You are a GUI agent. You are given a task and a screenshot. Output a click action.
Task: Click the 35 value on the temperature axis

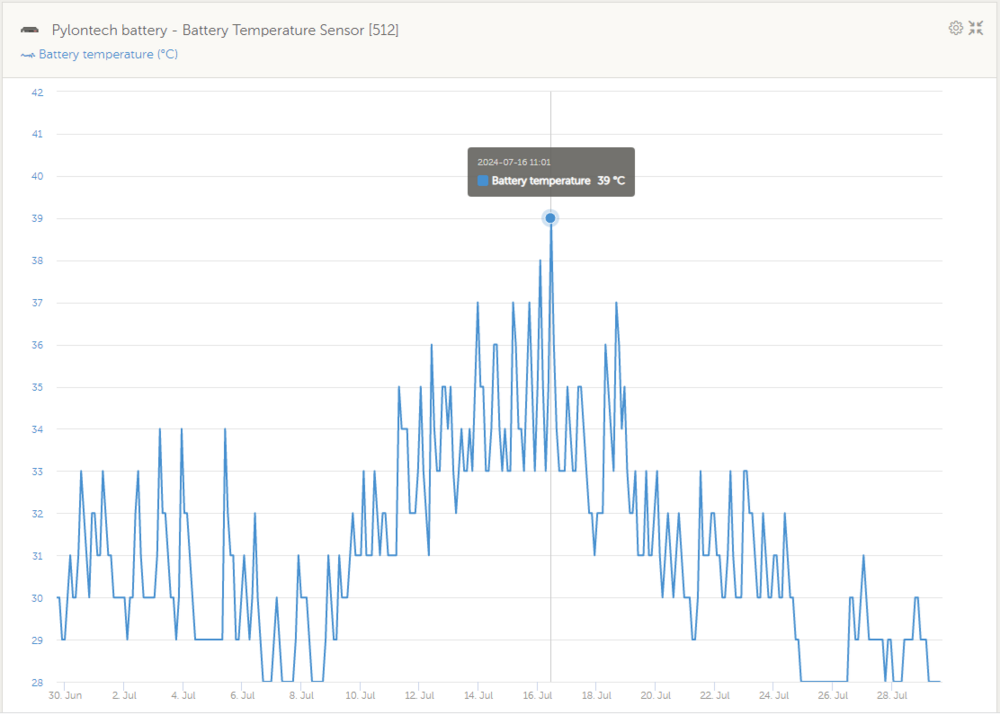[x=37, y=387]
